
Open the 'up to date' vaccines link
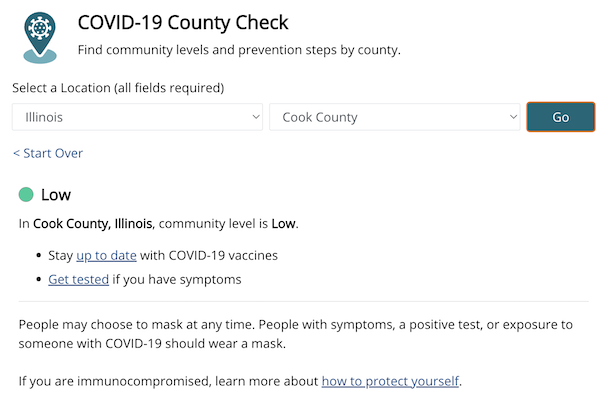(106, 255)
